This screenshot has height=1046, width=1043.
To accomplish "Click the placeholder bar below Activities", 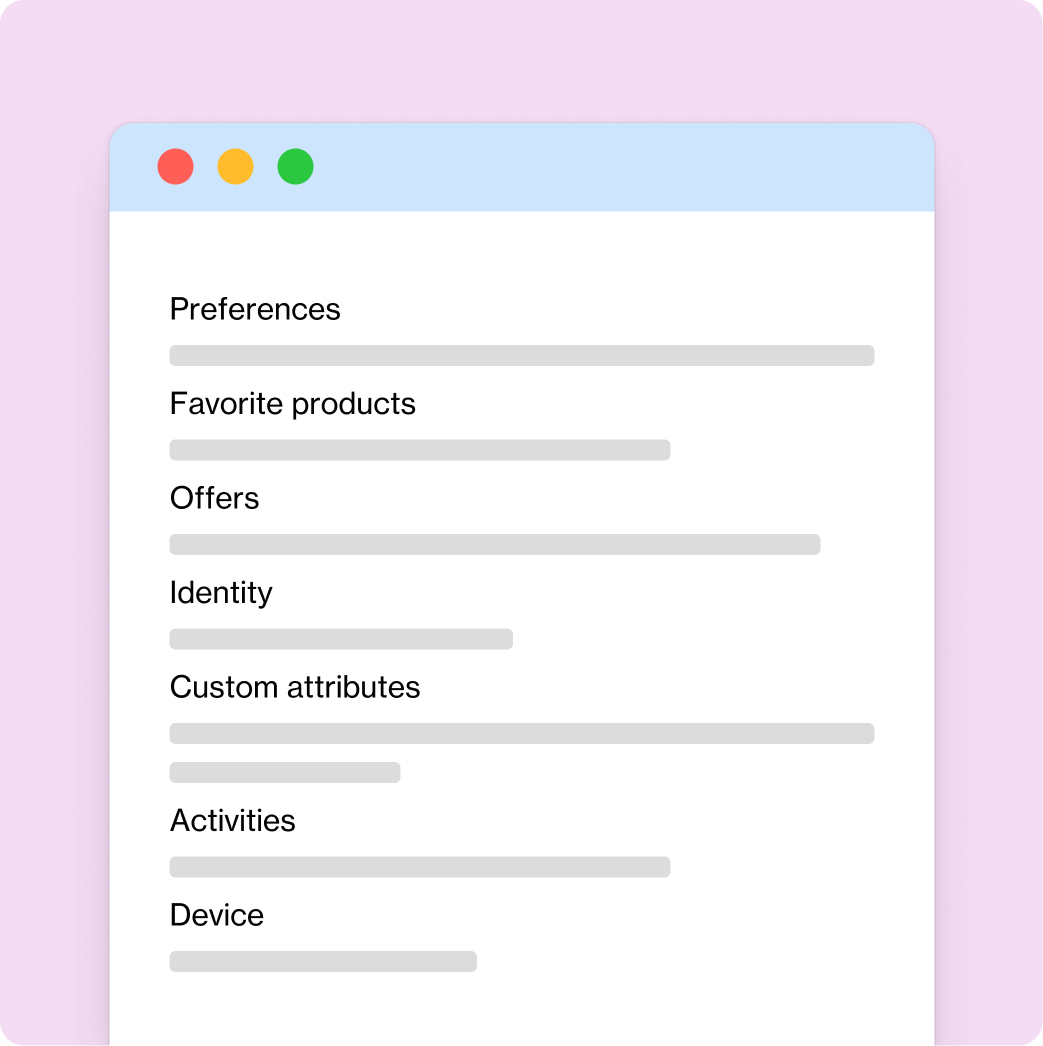I will tap(419, 867).
